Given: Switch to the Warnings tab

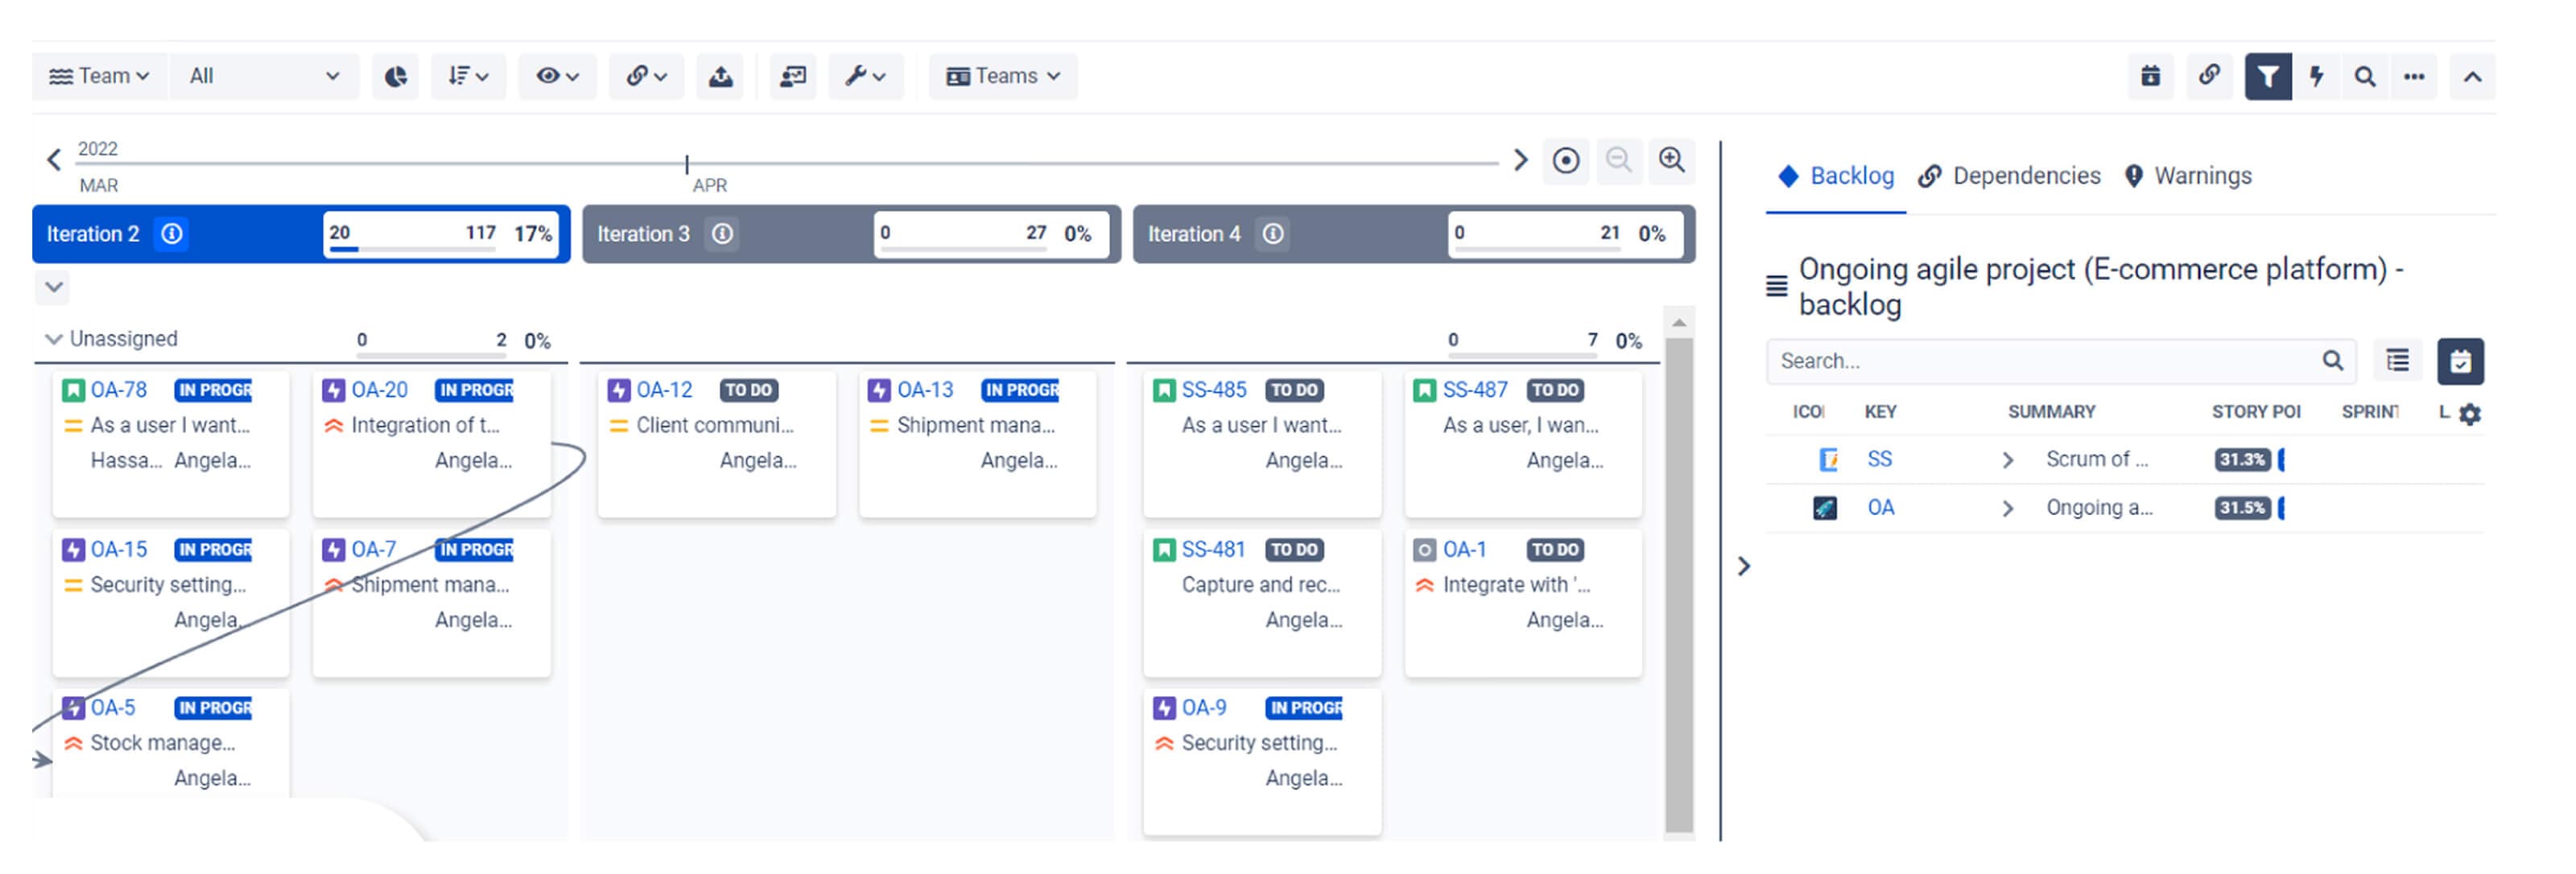Looking at the screenshot, I should click(2188, 176).
